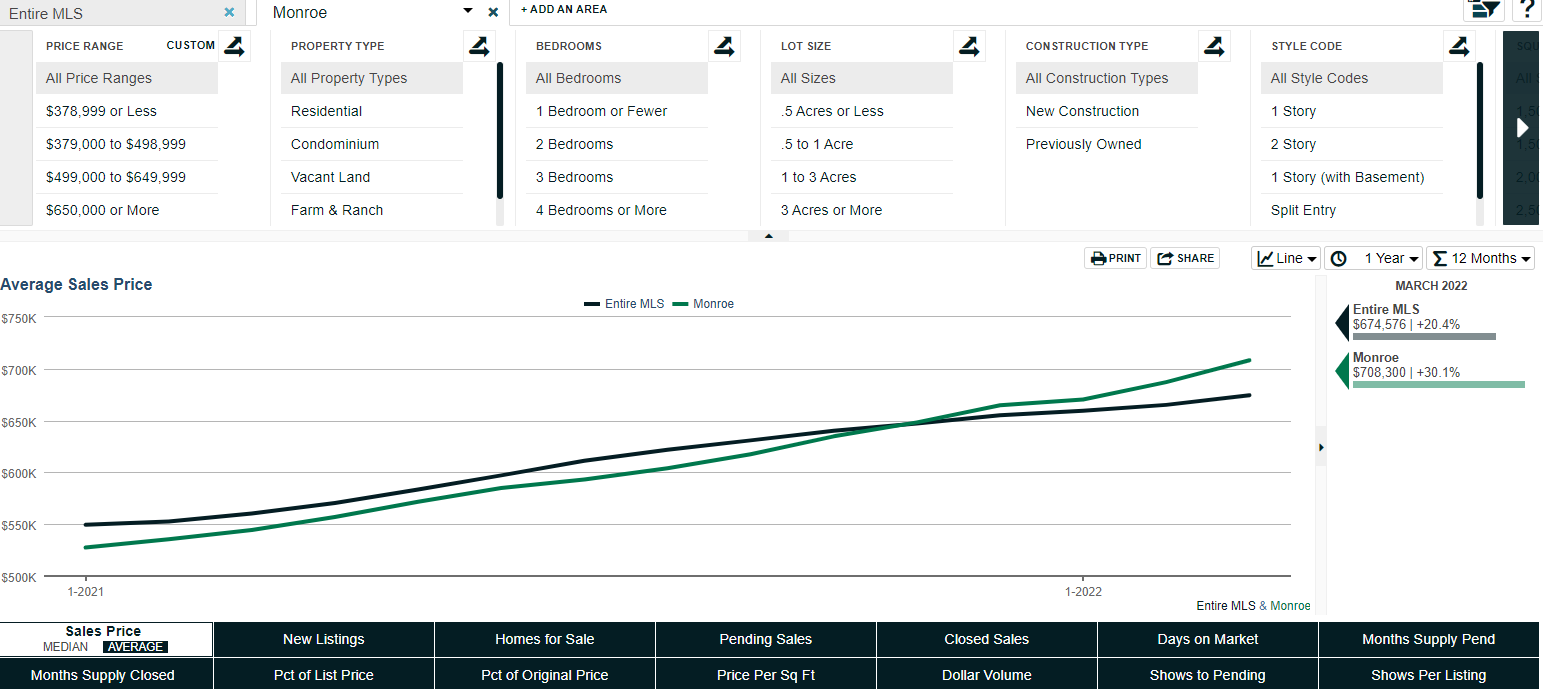The width and height of the screenshot is (1543, 689).
Task: Click the SHARE button
Action: pos(1185,258)
